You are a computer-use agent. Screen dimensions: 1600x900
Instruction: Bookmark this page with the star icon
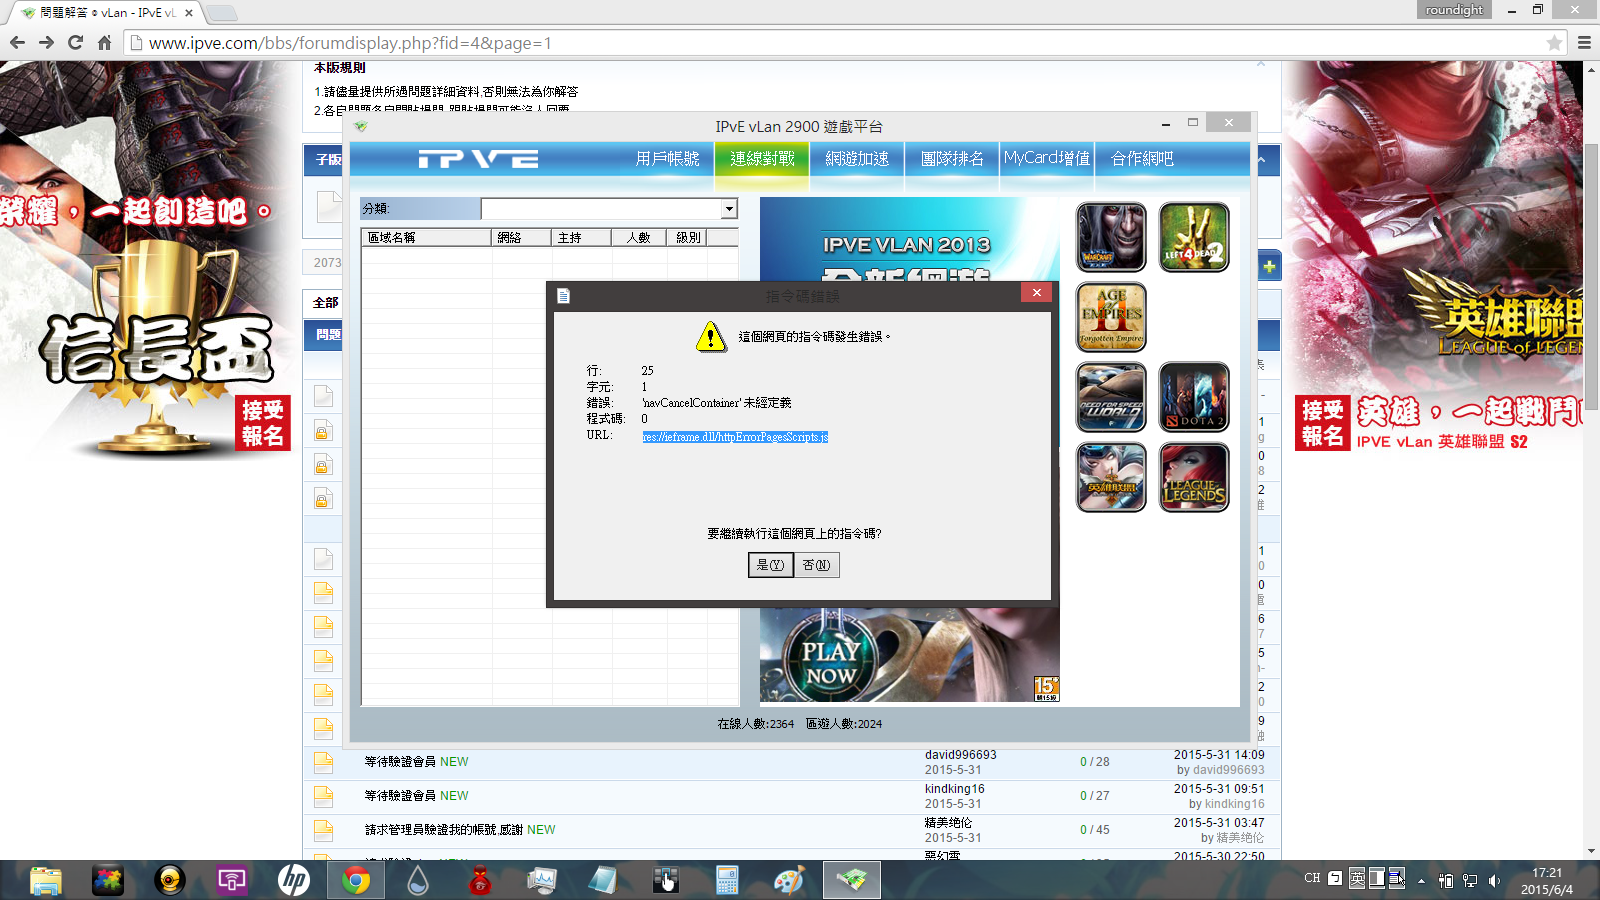click(1554, 43)
